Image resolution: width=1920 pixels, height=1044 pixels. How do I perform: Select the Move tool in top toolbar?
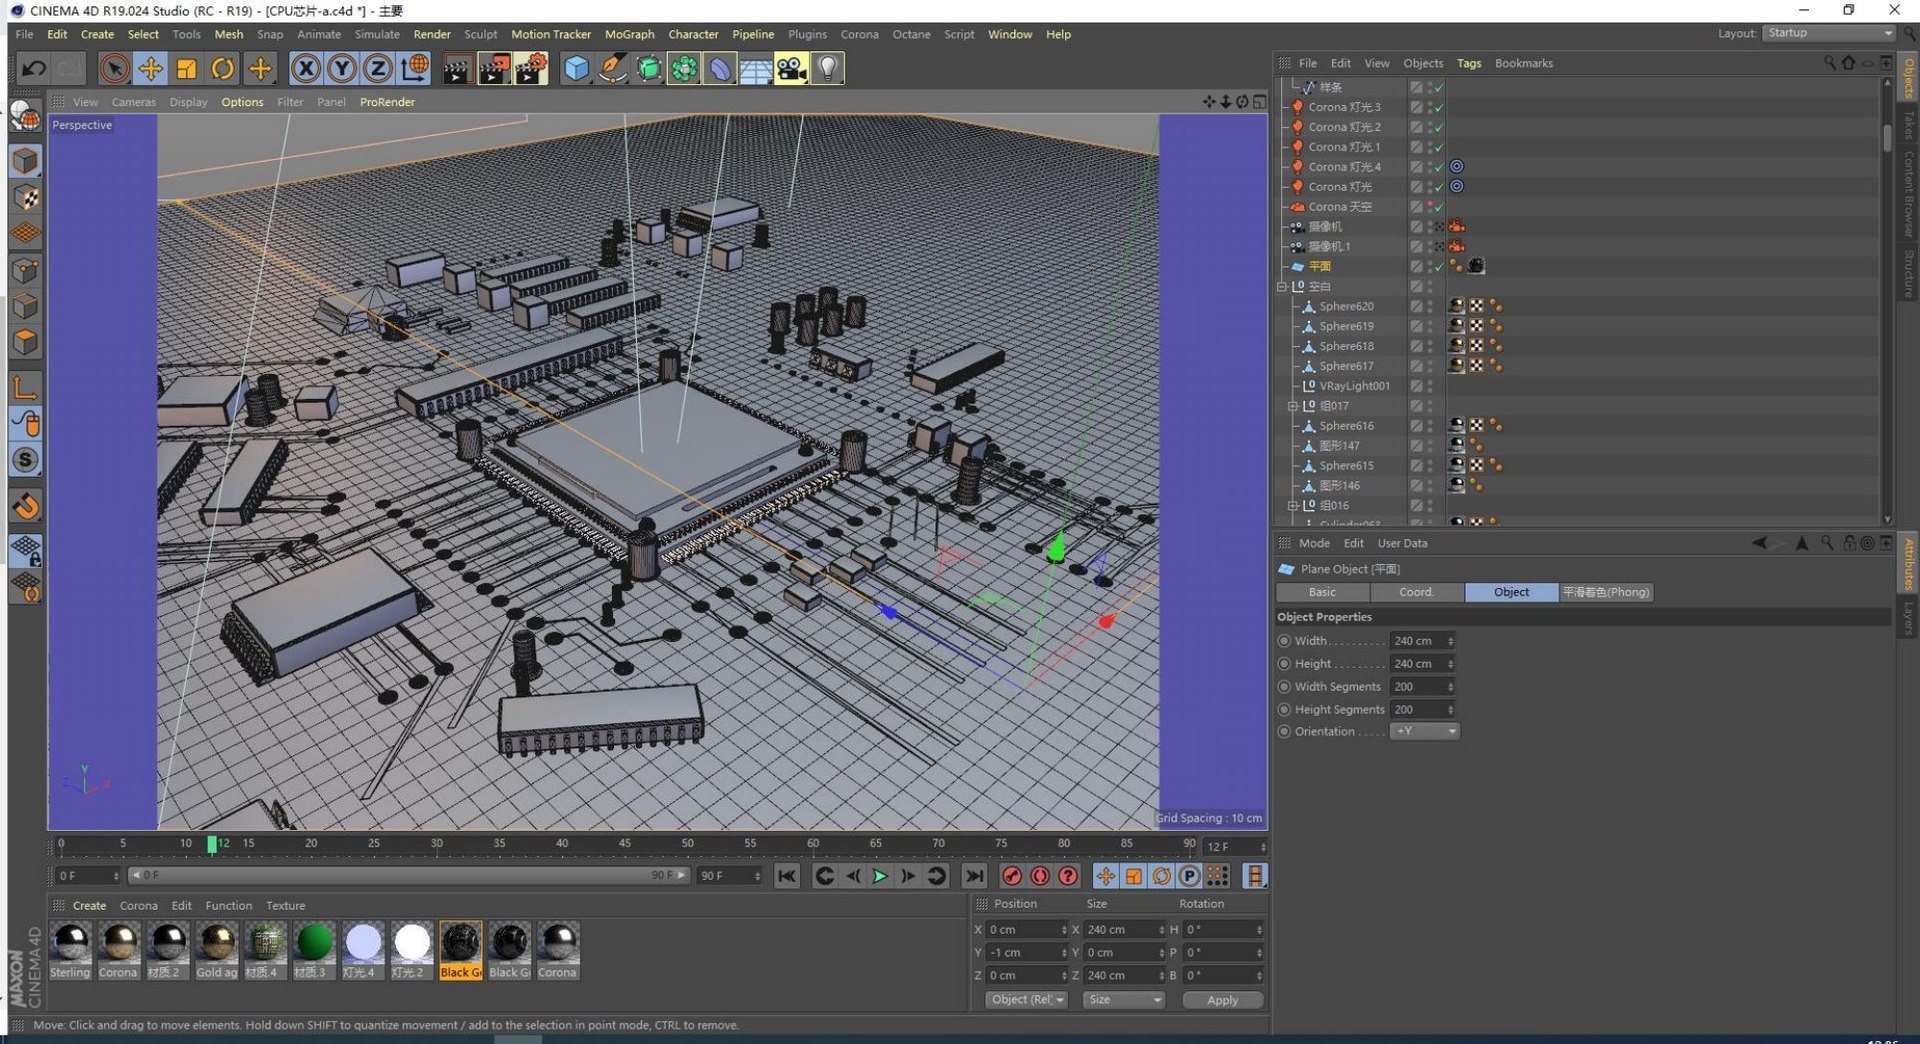click(x=150, y=68)
